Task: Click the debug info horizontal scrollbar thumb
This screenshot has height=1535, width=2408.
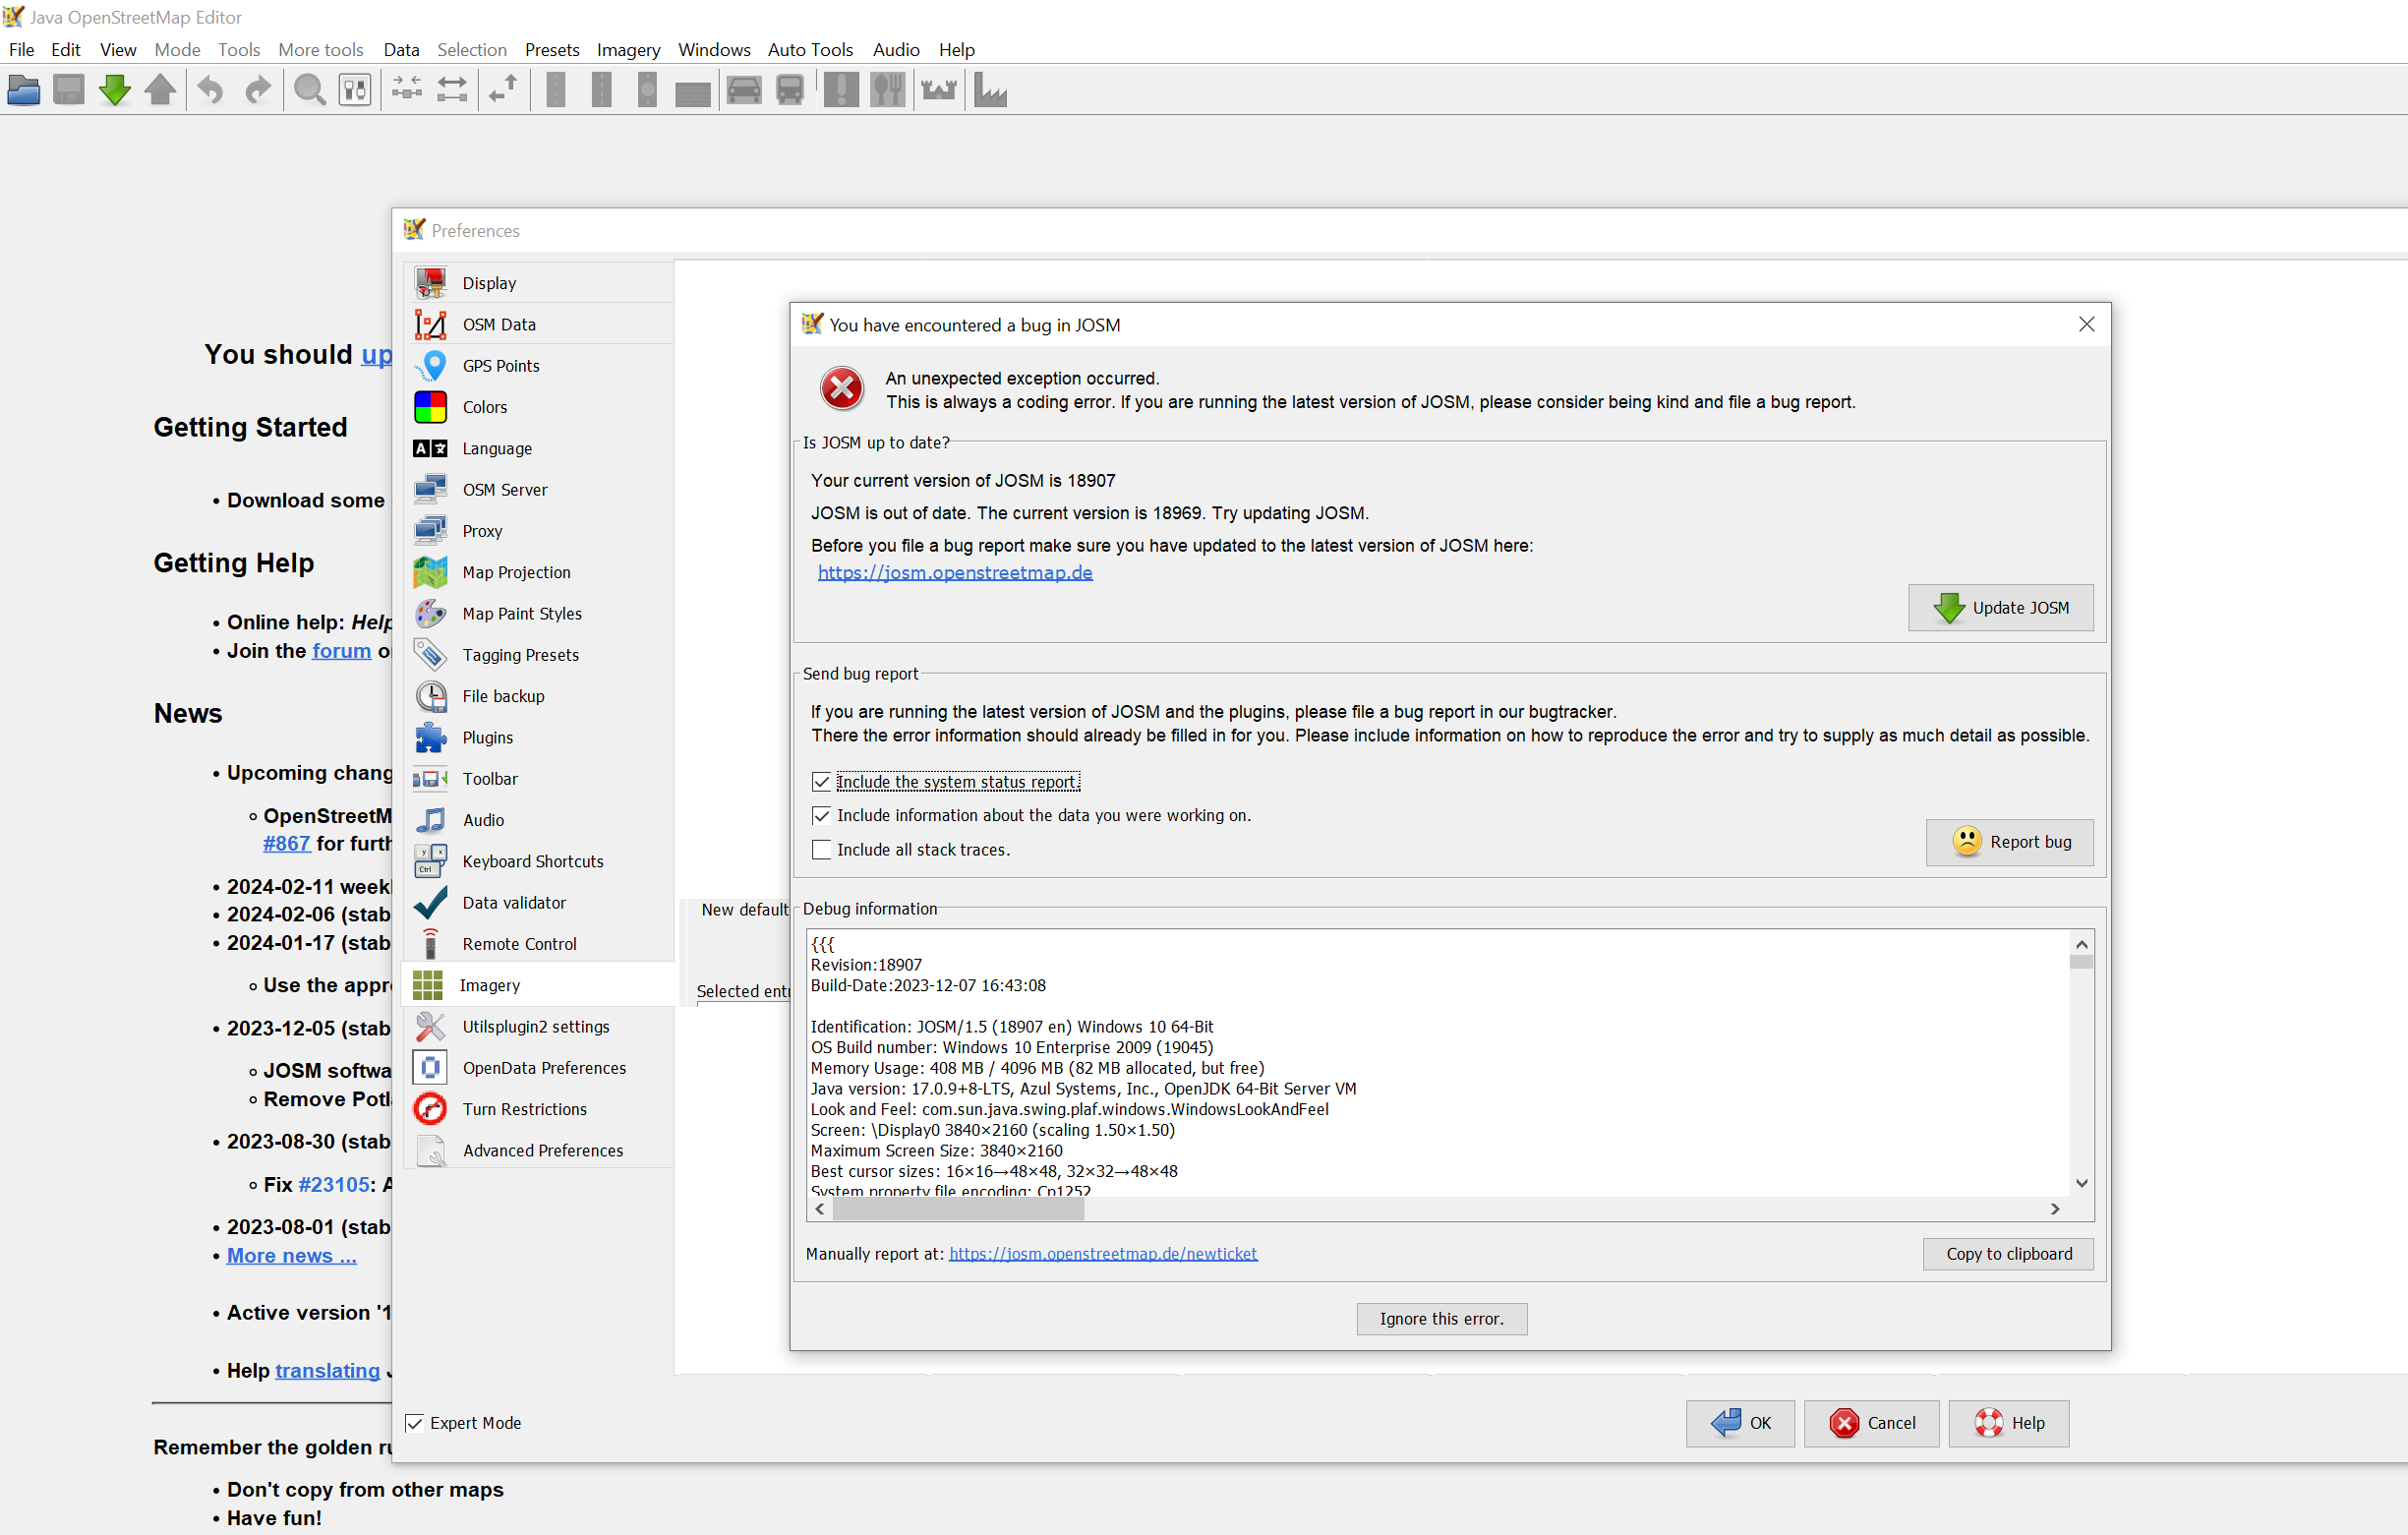Action: 958,1209
